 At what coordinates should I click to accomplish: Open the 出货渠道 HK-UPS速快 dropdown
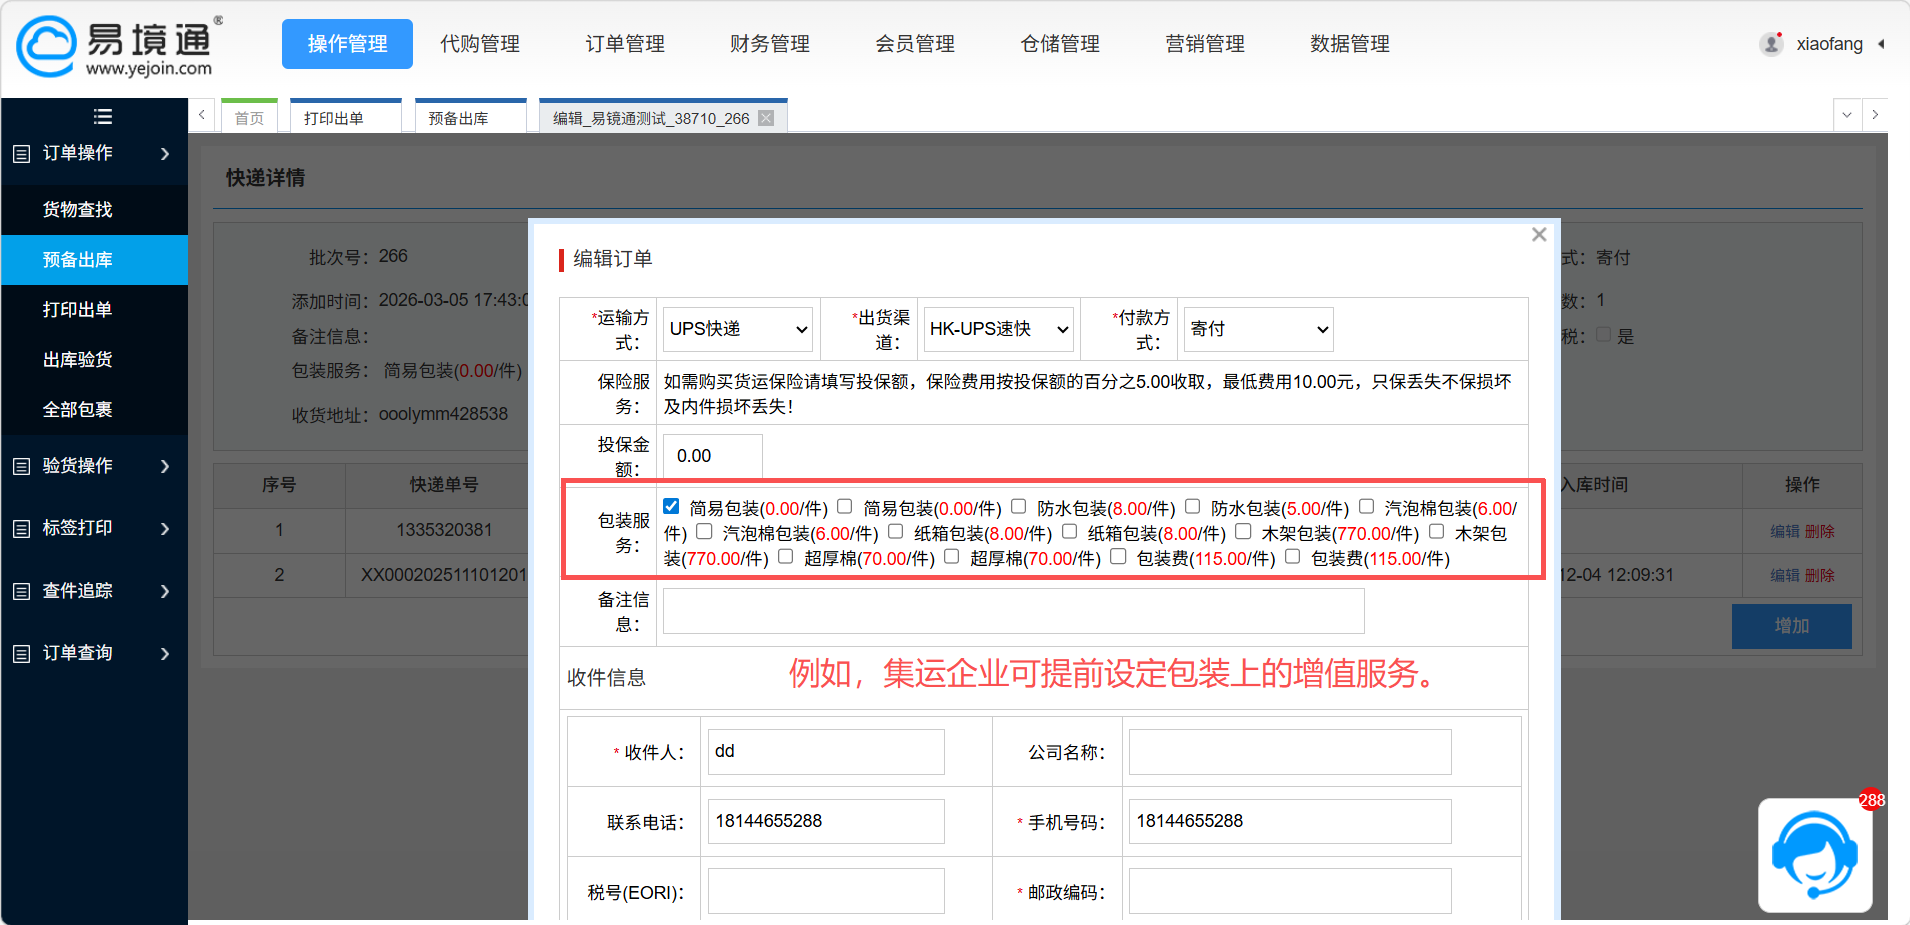point(999,329)
